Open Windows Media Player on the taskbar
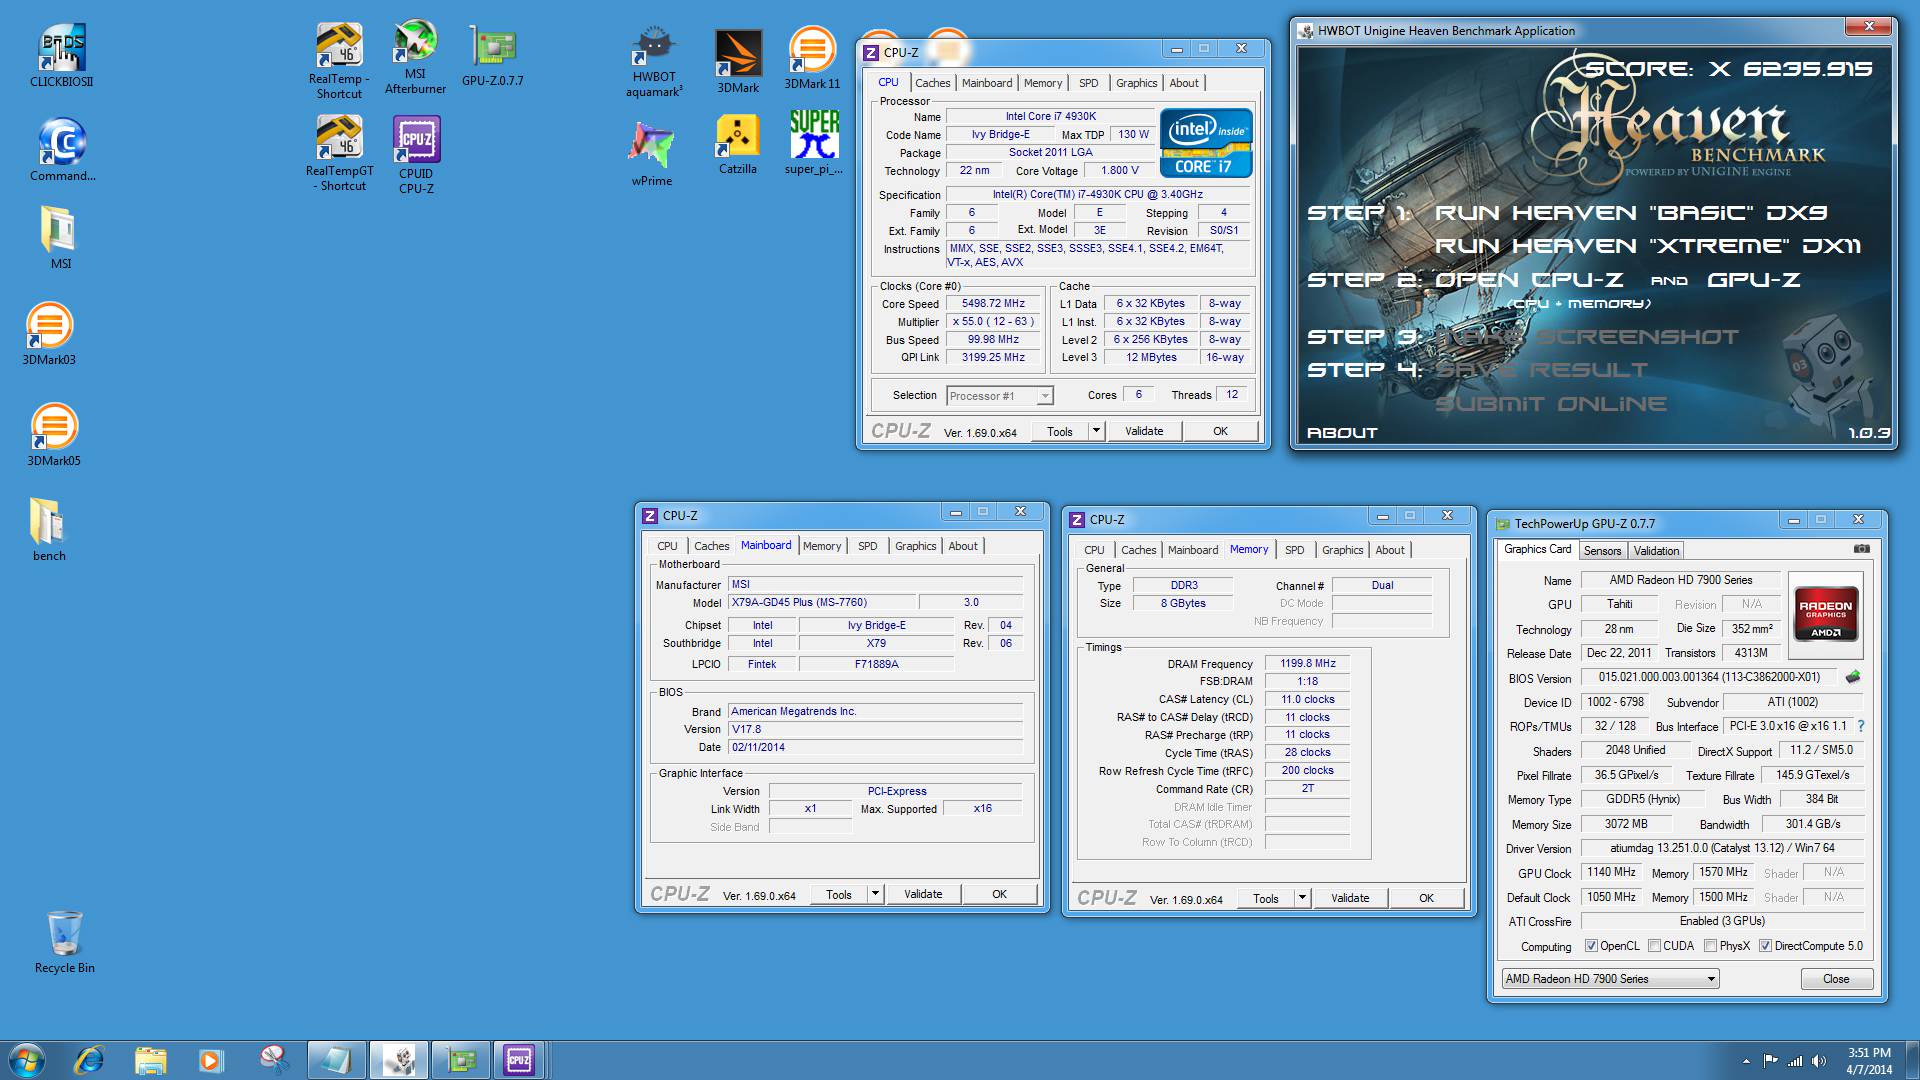Viewport: 1920px width, 1080px height. click(x=211, y=1059)
